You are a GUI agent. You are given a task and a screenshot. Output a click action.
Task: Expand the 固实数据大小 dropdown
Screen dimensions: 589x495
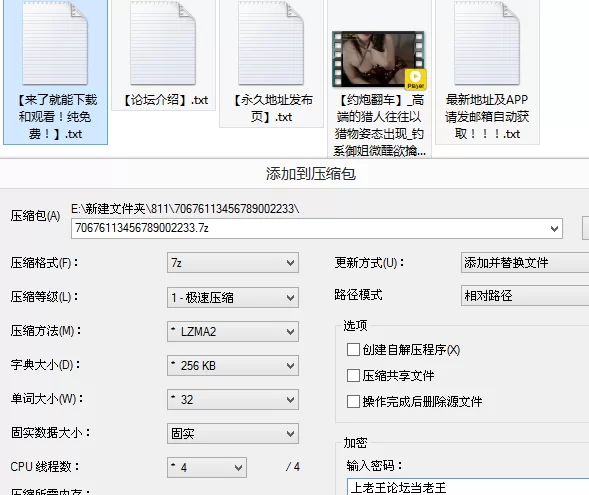pyautogui.click(x=233, y=433)
